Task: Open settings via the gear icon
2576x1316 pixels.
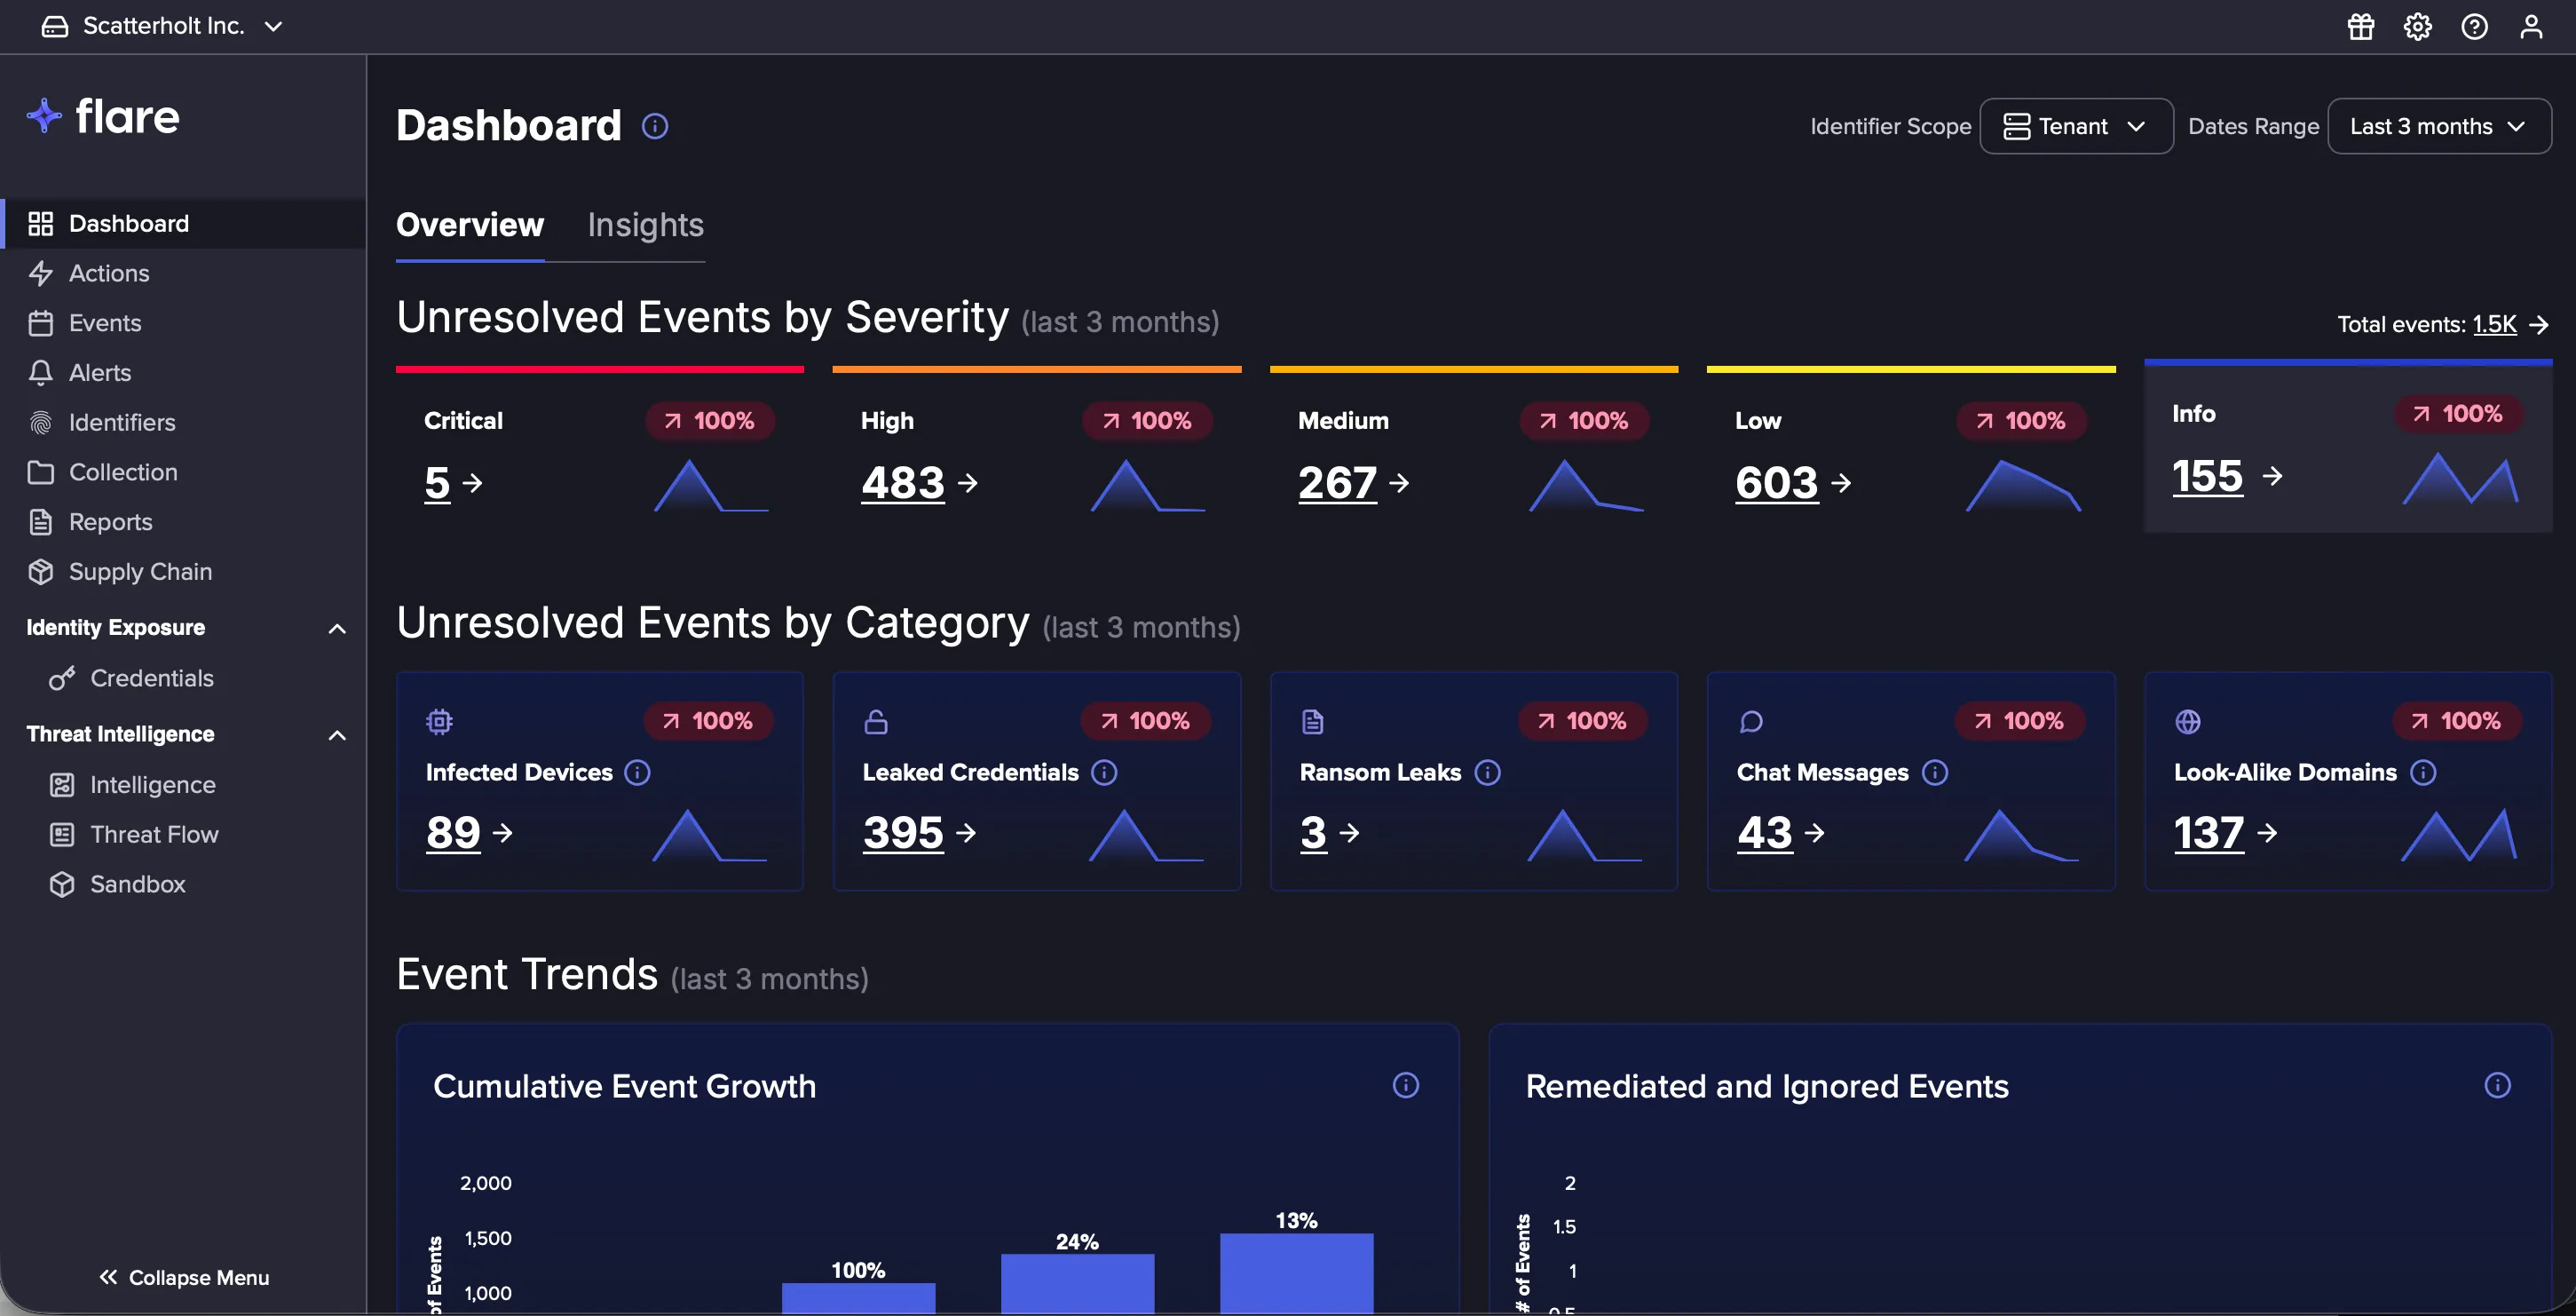Action: tap(2417, 26)
